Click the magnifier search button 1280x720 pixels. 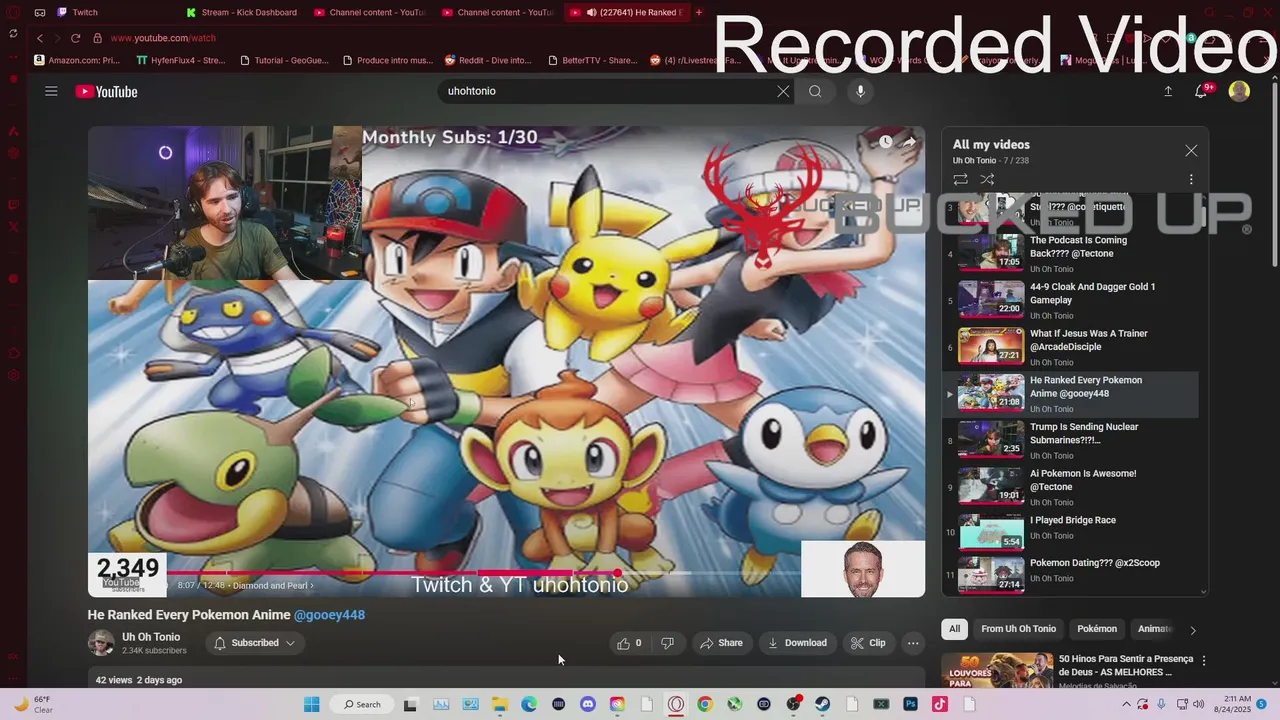(815, 91)
